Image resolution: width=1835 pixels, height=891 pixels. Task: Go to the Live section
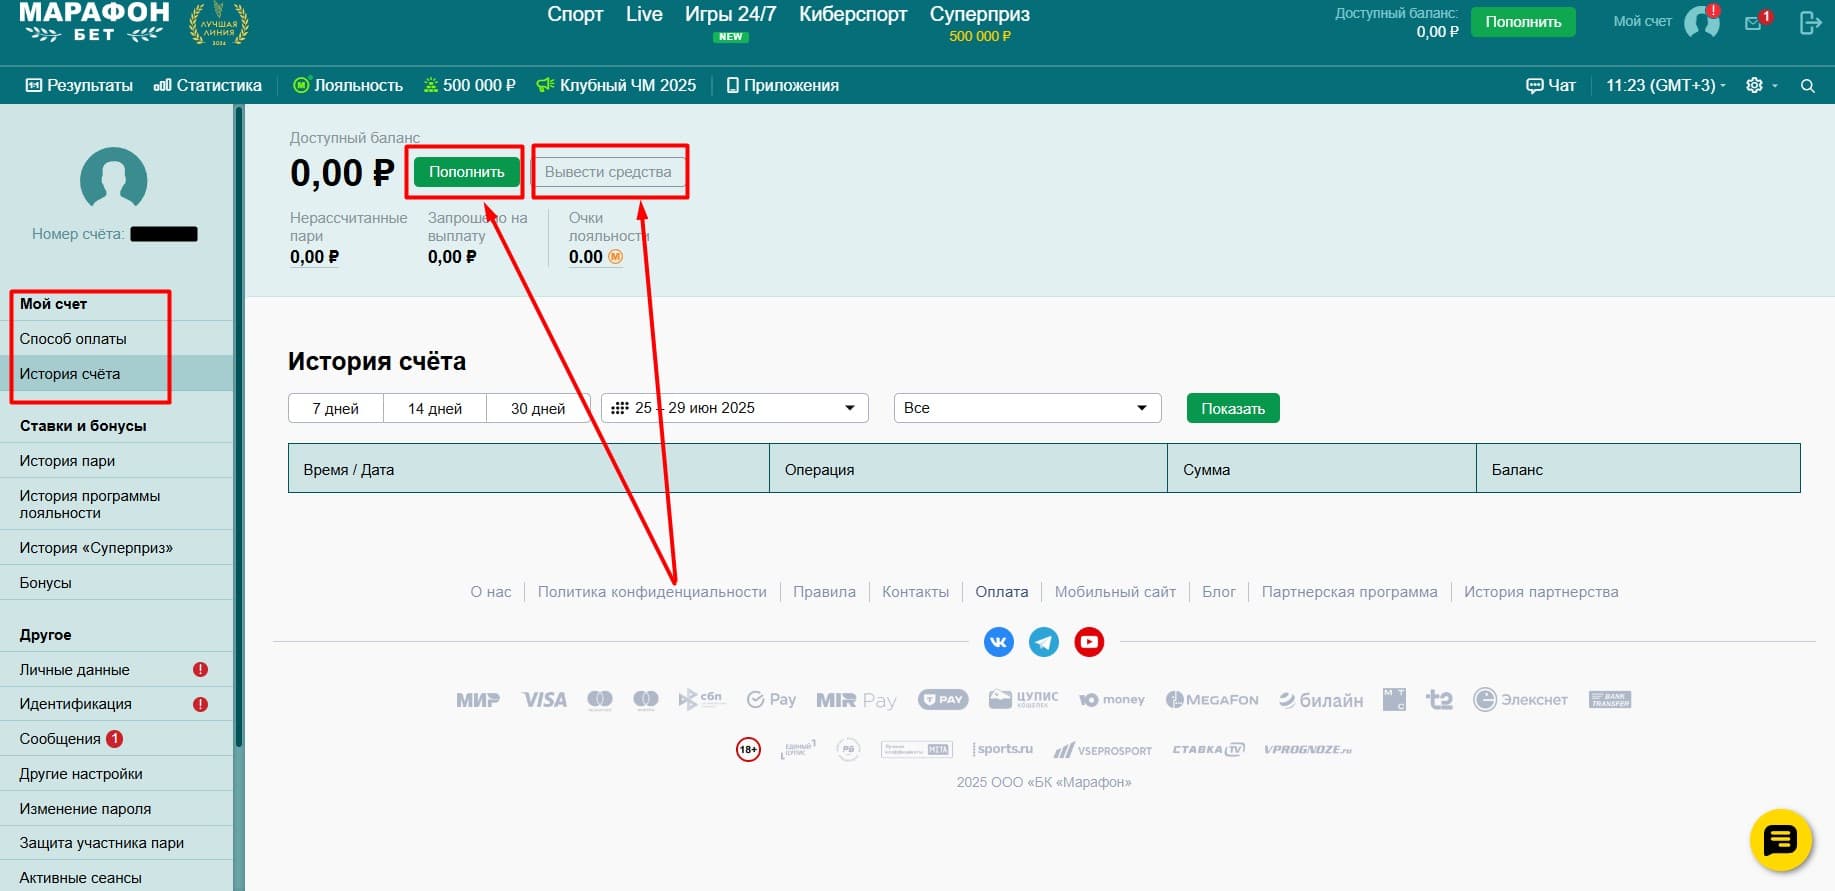[x=644, y=15]
